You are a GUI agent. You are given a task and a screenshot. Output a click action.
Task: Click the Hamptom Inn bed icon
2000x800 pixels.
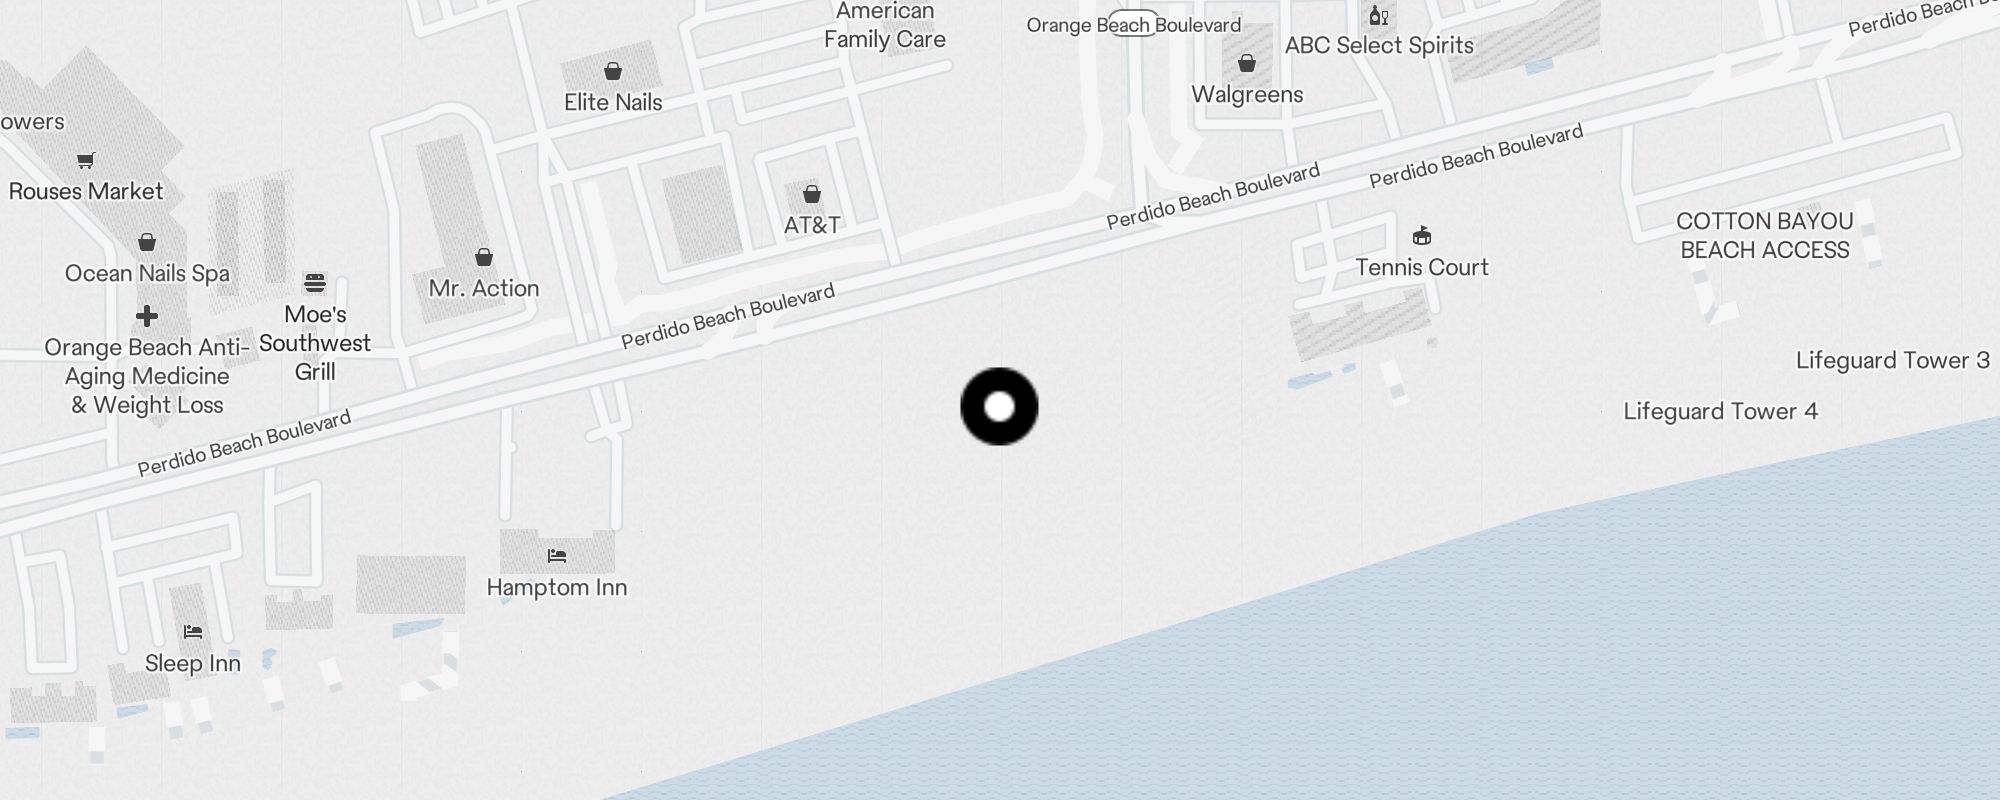coord(557,556)
